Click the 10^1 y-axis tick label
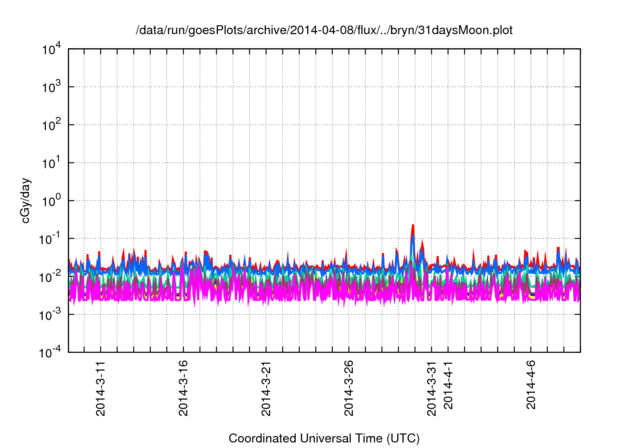 coord(52,162)
